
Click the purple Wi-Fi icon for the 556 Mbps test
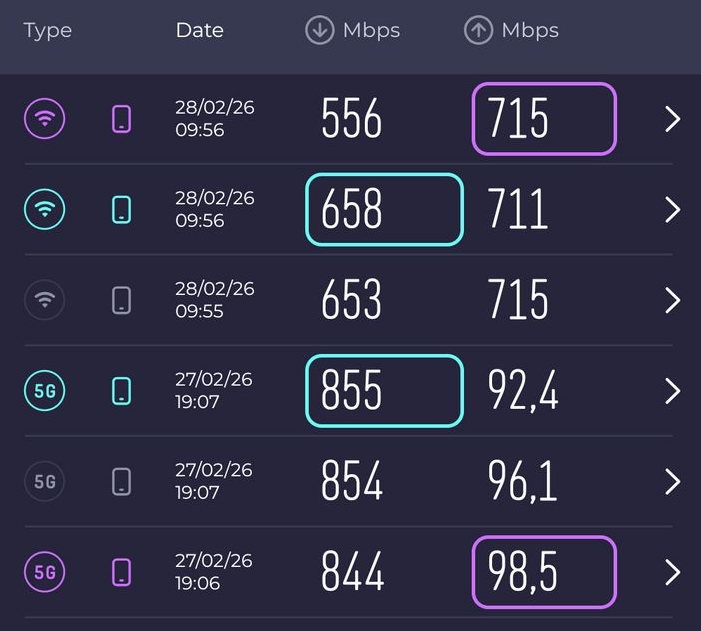(45, 120)
